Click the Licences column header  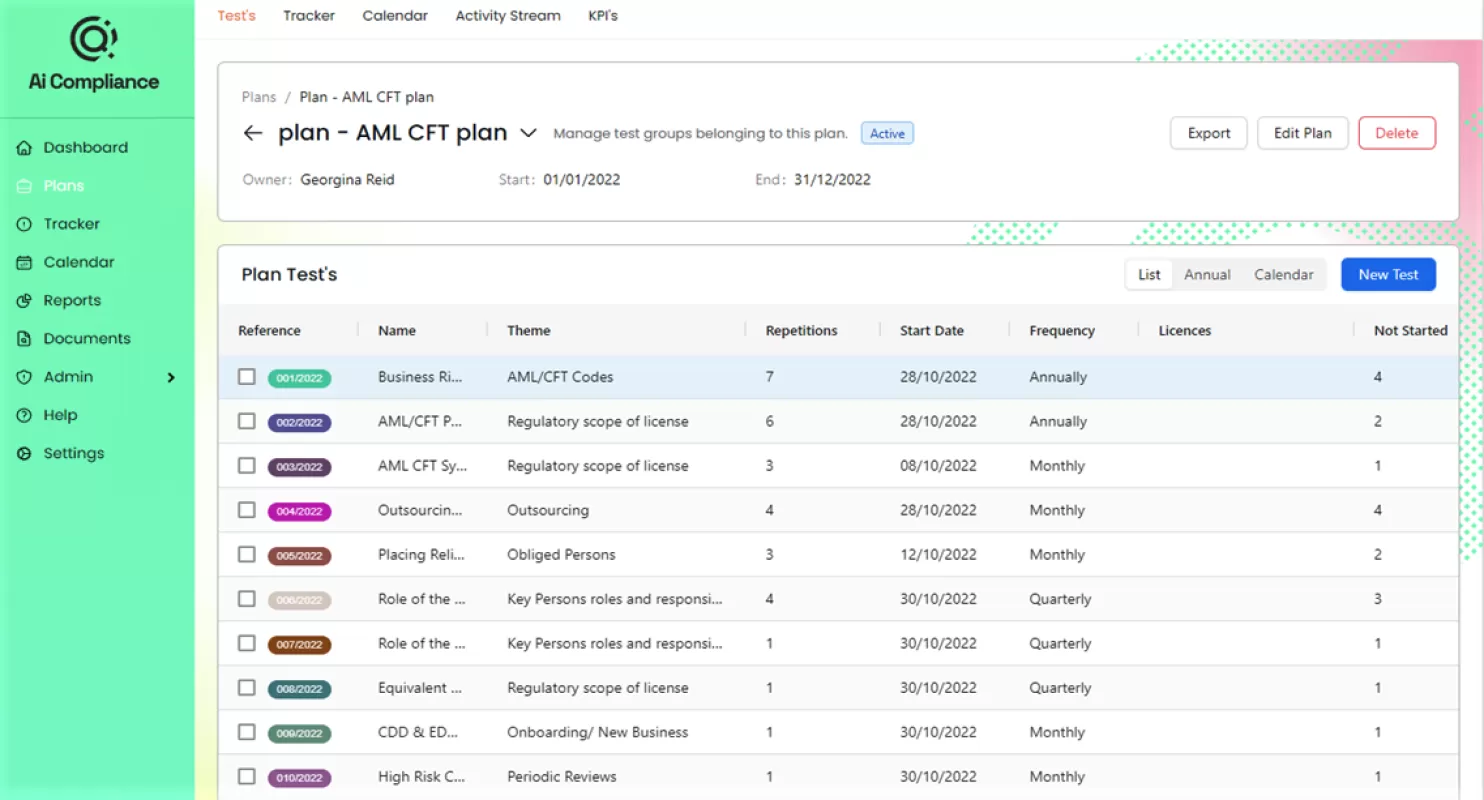[x=1185, y=331]
